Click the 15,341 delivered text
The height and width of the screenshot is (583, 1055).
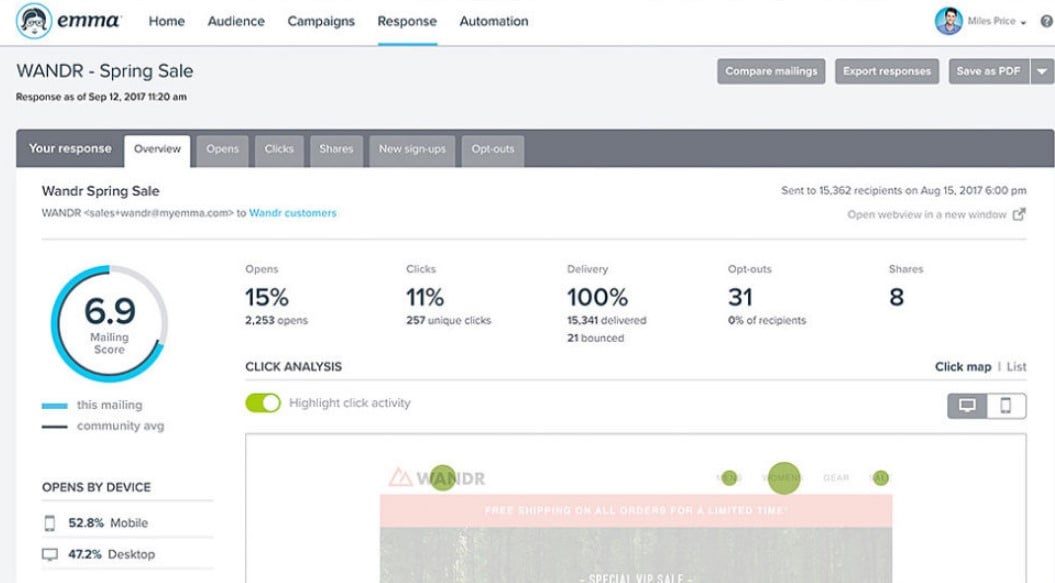pos(606,320)
